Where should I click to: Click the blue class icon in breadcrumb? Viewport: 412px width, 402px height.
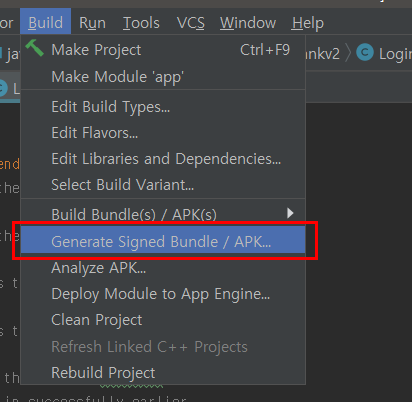coord(365,53)
